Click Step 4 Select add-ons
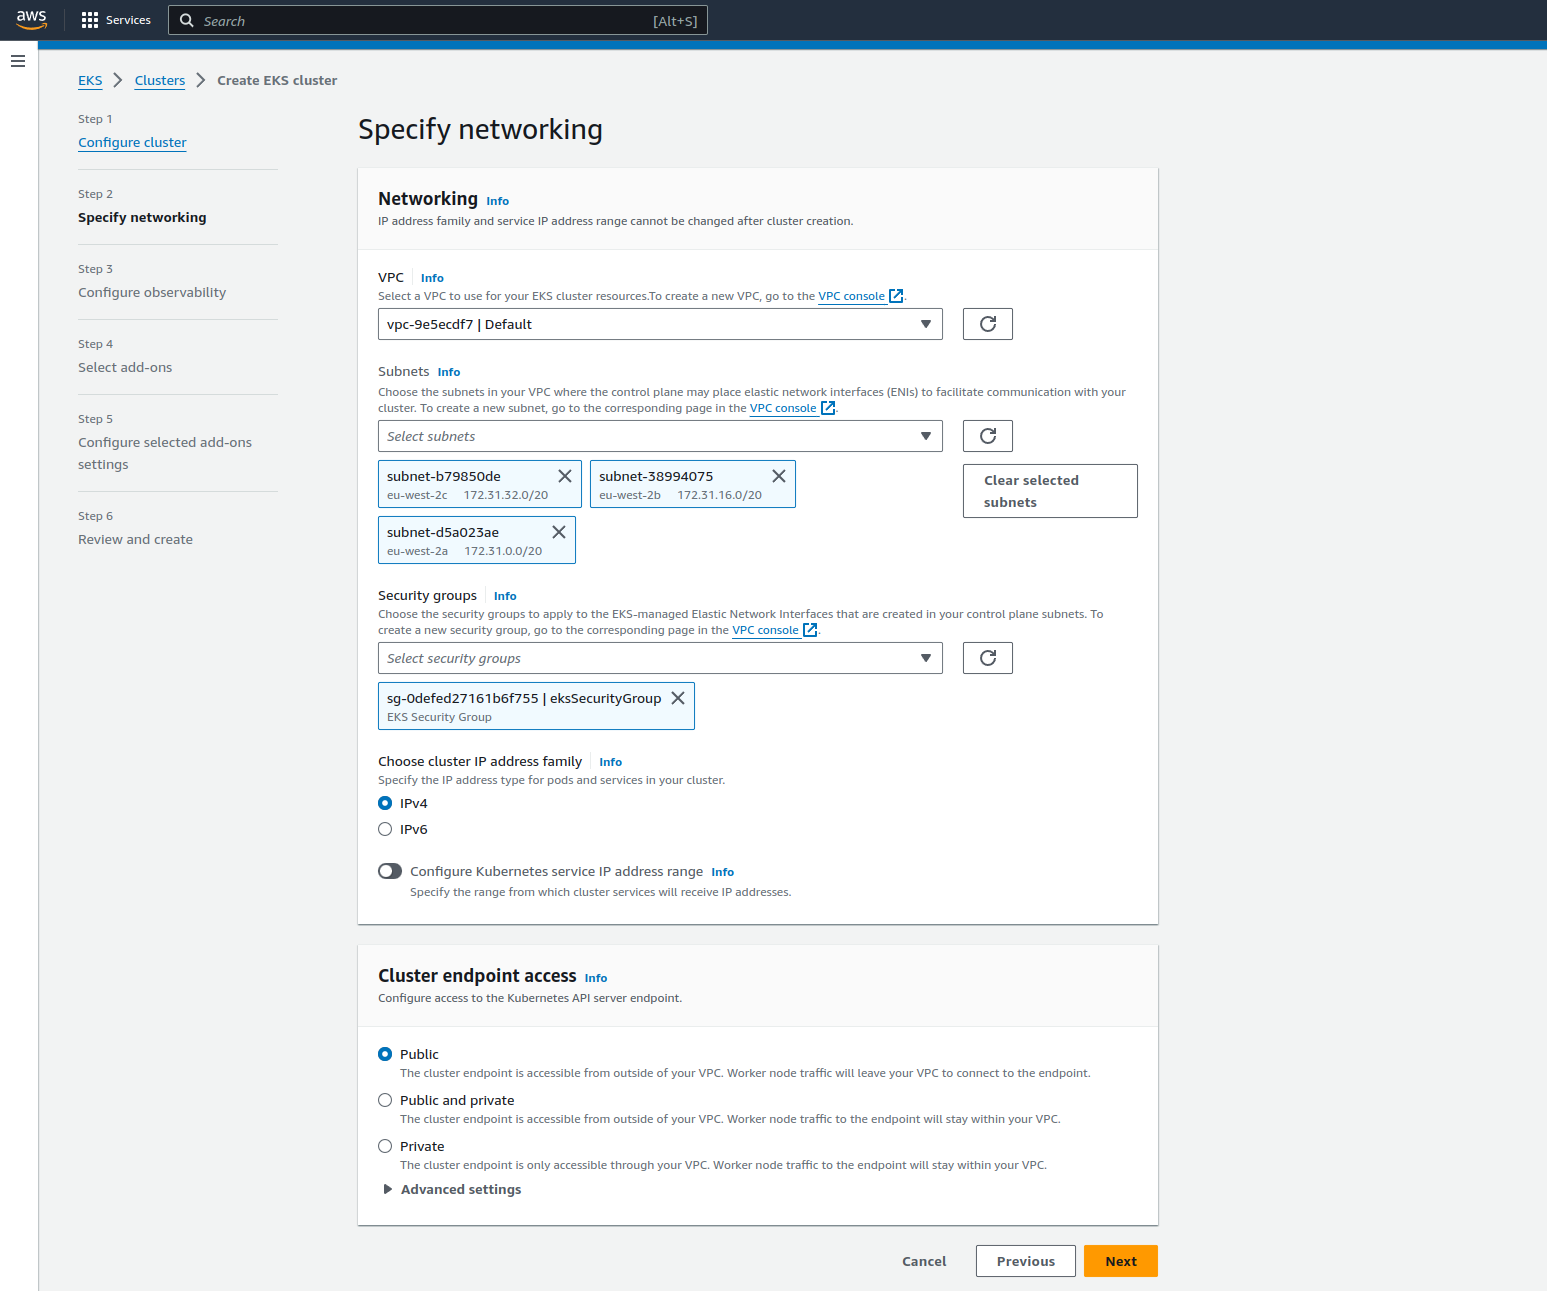The height and width of the screenshot is (1291, 1547). click(125, 367)
